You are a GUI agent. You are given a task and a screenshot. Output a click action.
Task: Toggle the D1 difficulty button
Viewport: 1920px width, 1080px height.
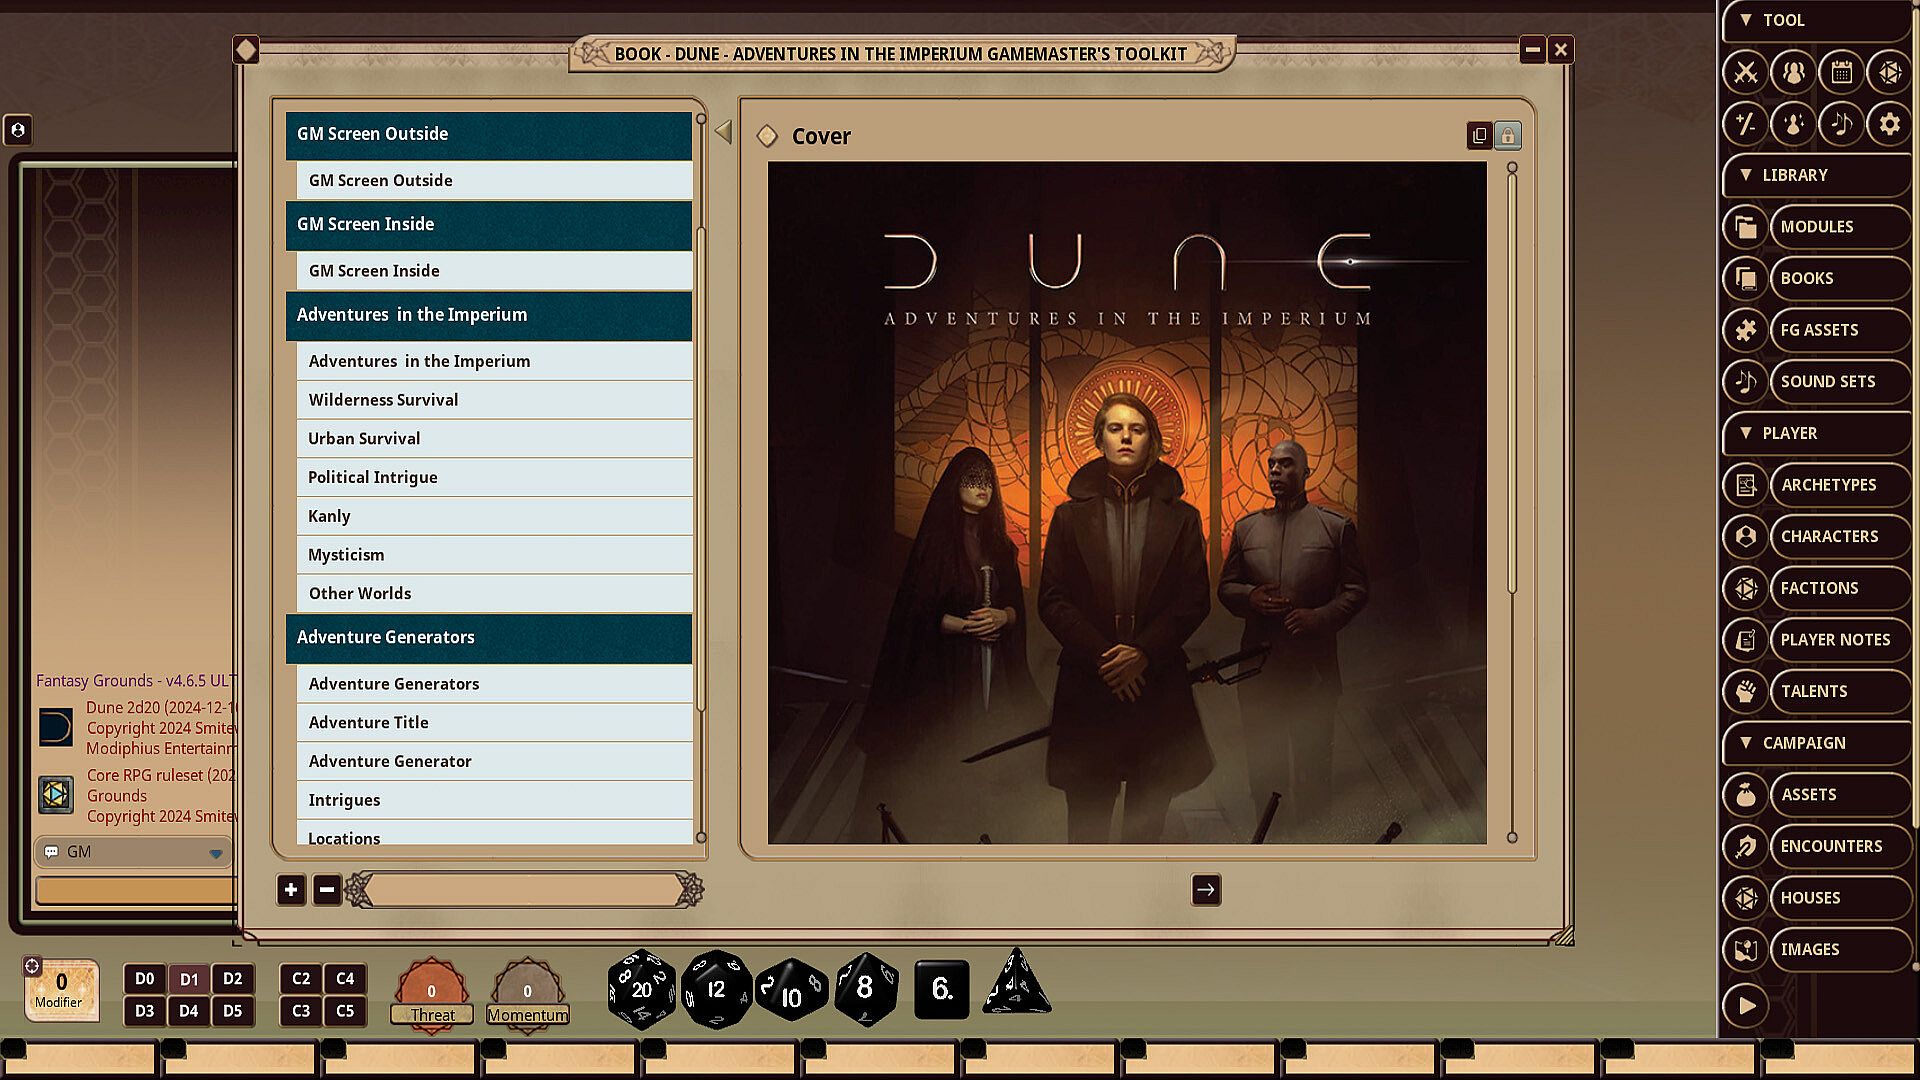pyautogui.click(x=188, y=979)
